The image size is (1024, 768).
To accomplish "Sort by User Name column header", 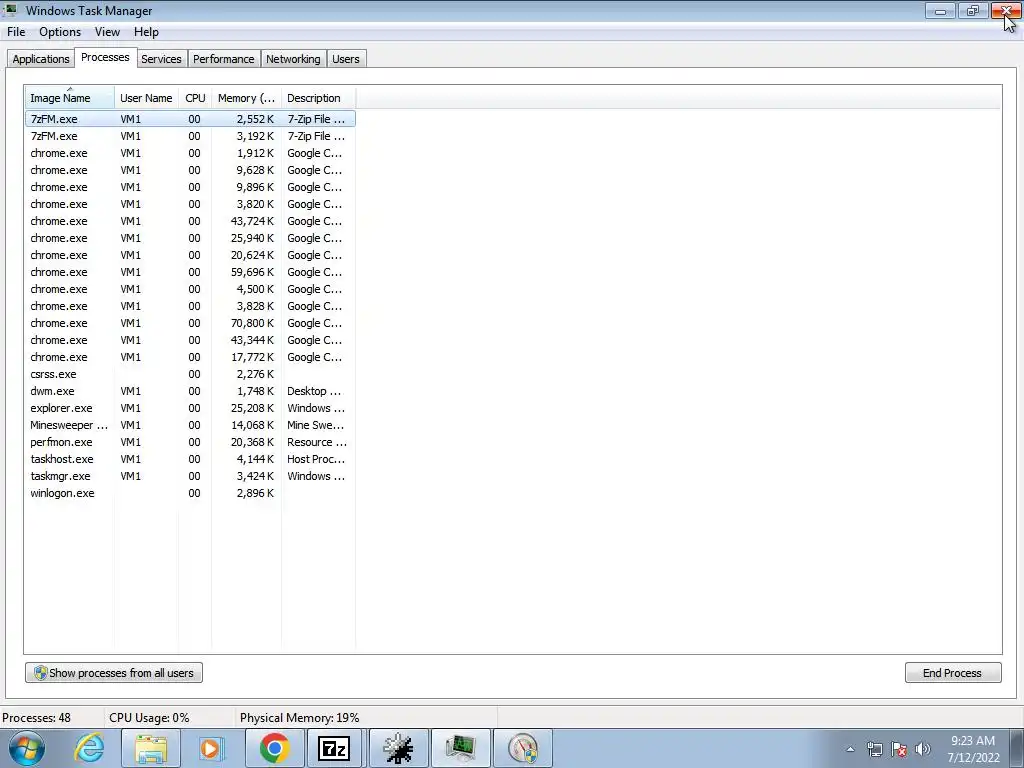I will click(146, 98).
